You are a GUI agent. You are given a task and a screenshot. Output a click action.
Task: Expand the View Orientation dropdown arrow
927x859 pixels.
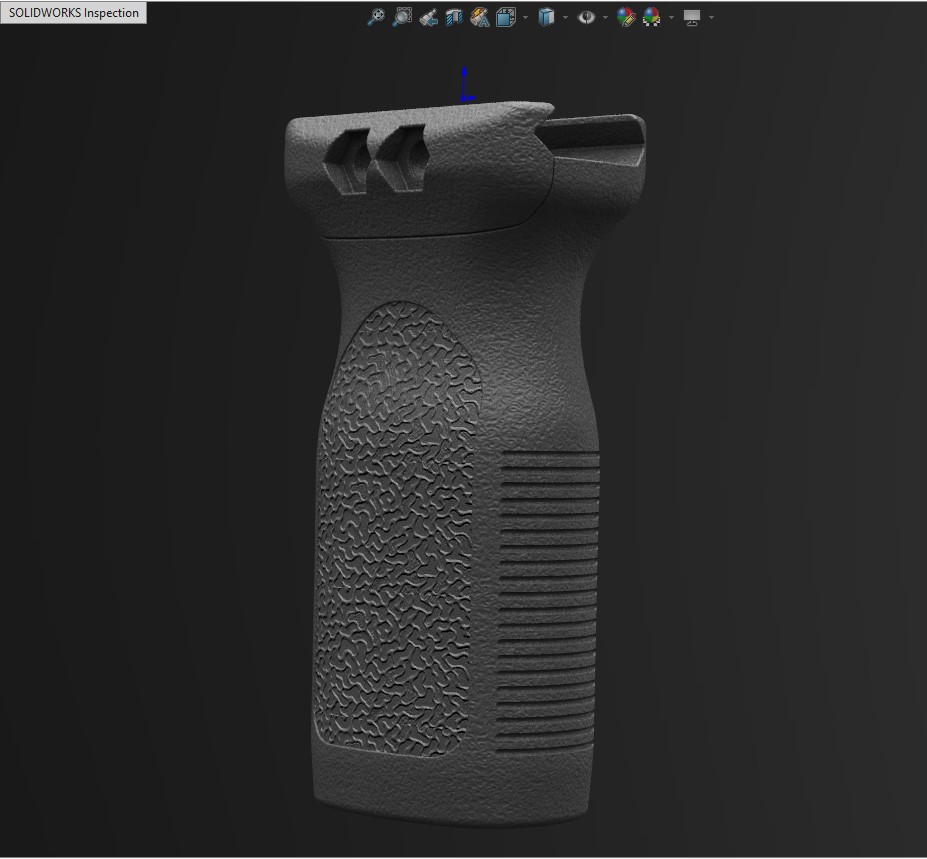(x=525, y=18)
